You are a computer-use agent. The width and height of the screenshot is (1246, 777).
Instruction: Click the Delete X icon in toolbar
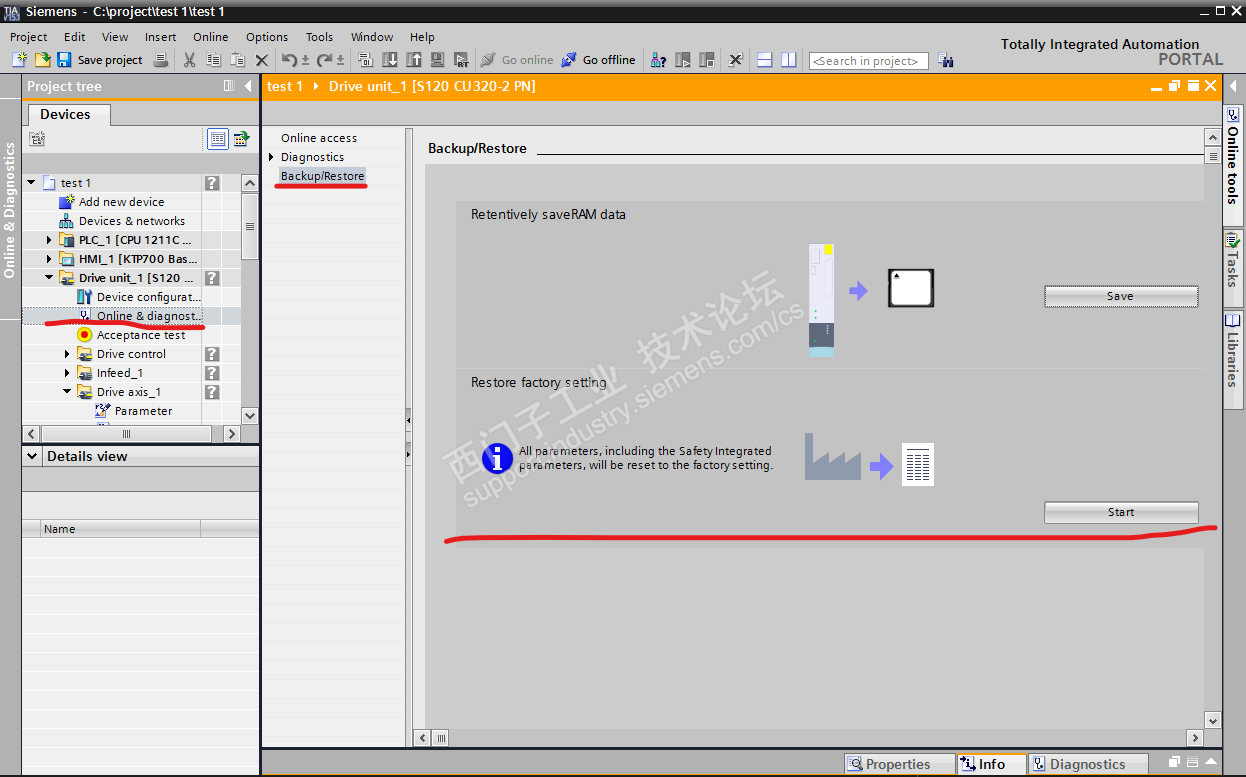pyautogui.click(x=262, y=60)
